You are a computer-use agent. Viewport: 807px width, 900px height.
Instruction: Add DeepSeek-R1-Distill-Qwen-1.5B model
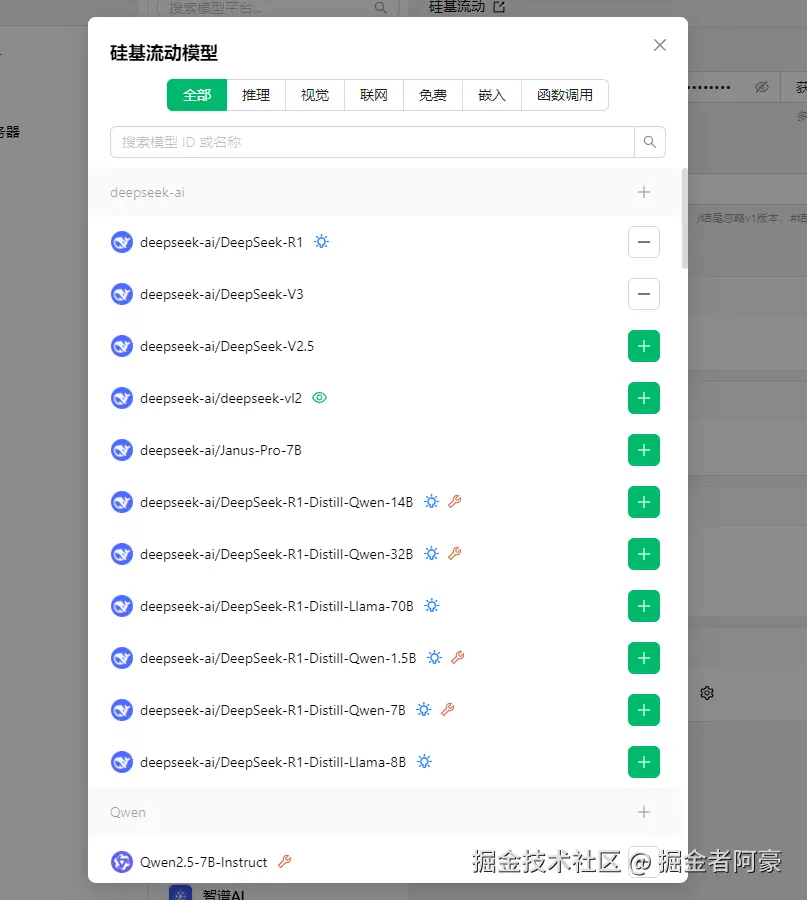tap(644, 658)
